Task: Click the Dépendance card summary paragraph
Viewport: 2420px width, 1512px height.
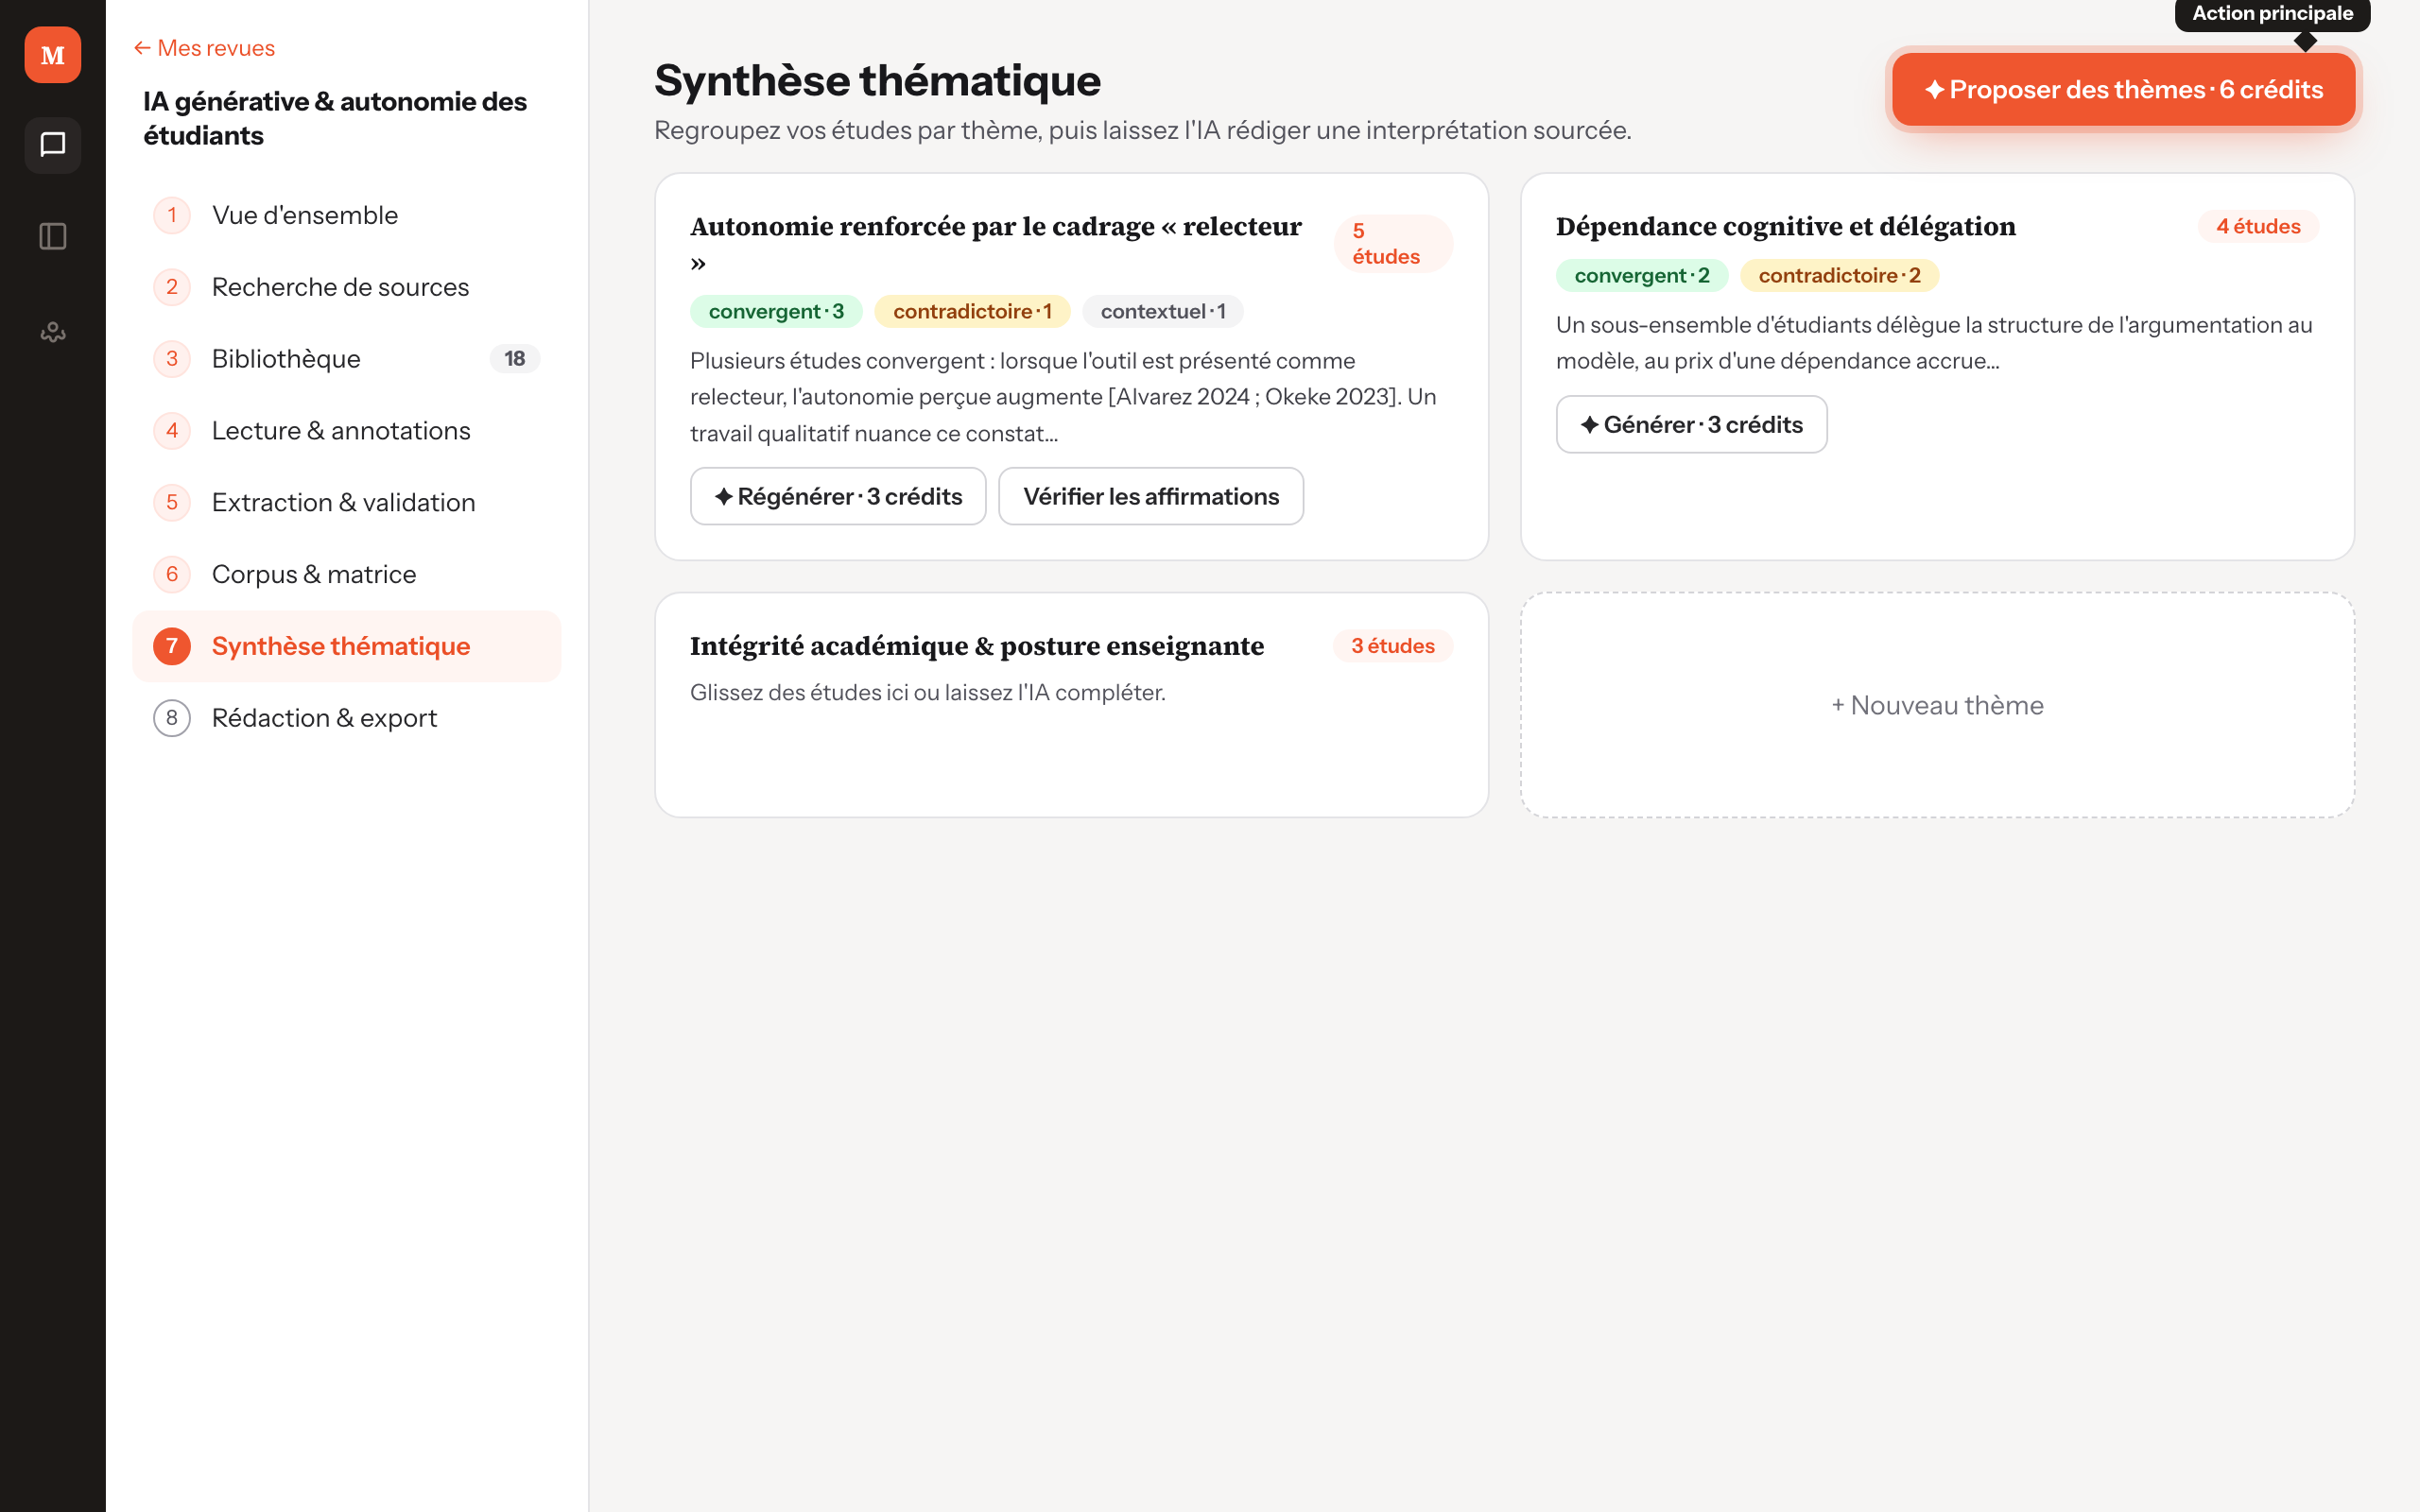Action: click(1934, 343)
